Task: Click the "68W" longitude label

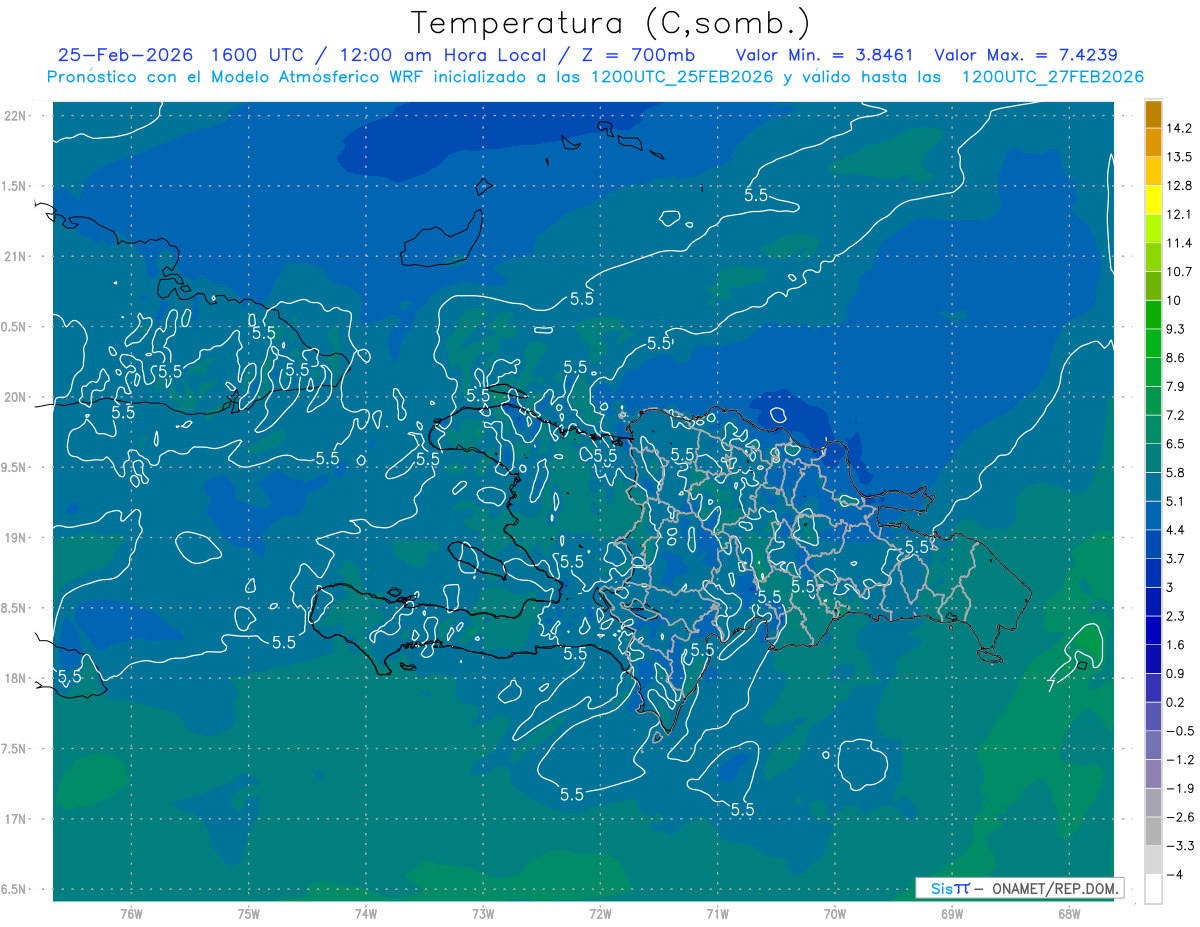Action: tap(1069, 914)
